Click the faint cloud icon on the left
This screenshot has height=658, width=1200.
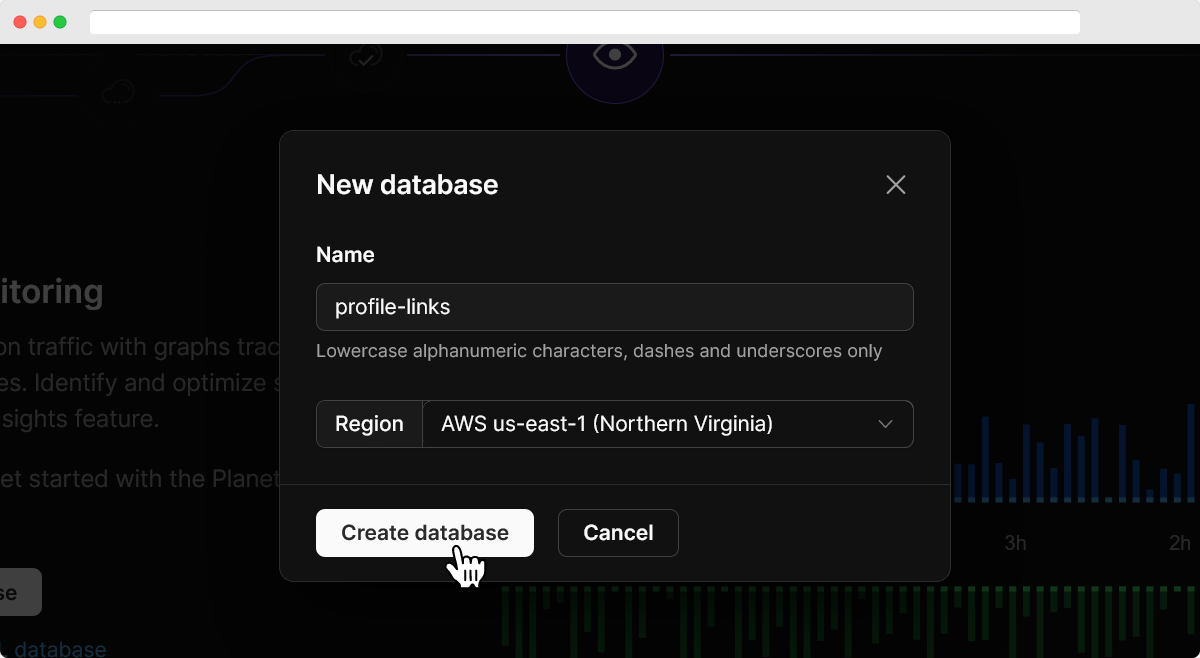[118, 91]
